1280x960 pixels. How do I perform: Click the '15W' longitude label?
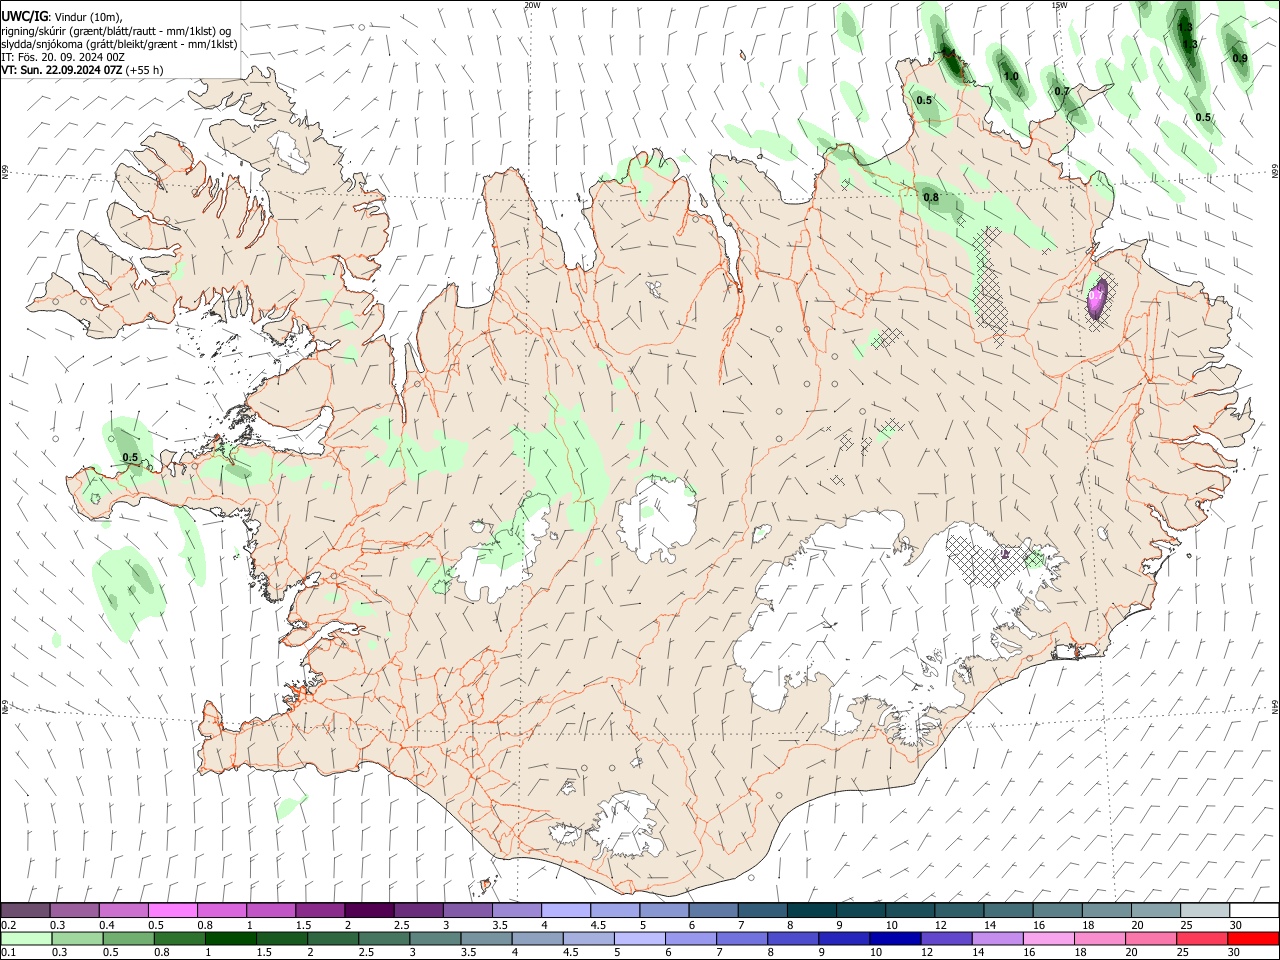[1058, 5]
